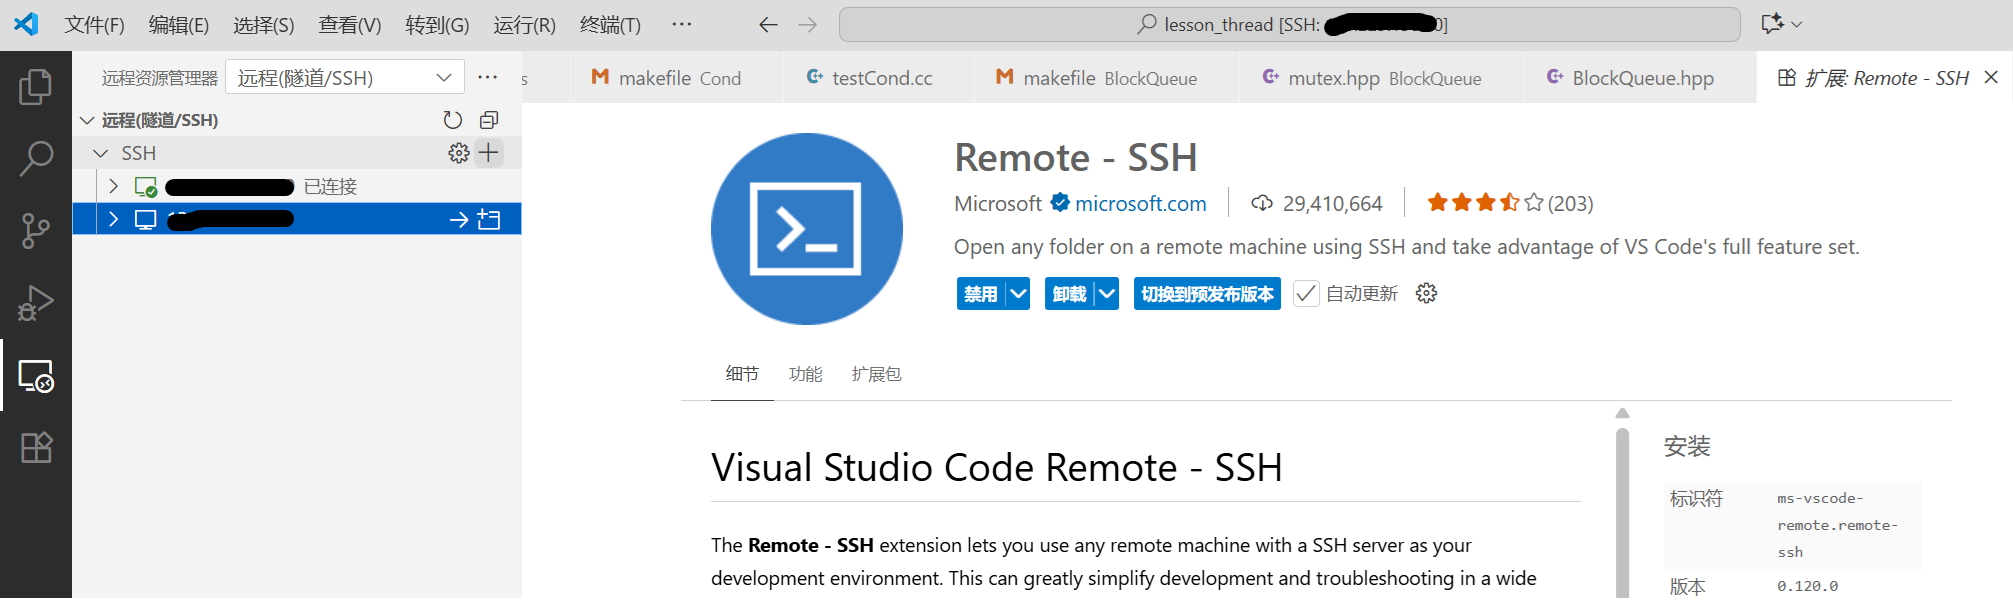This screenshot has height=609, width=2013.
Task: Toggle the 自动更新 checkbox
Action: (x=1306, y=294)
